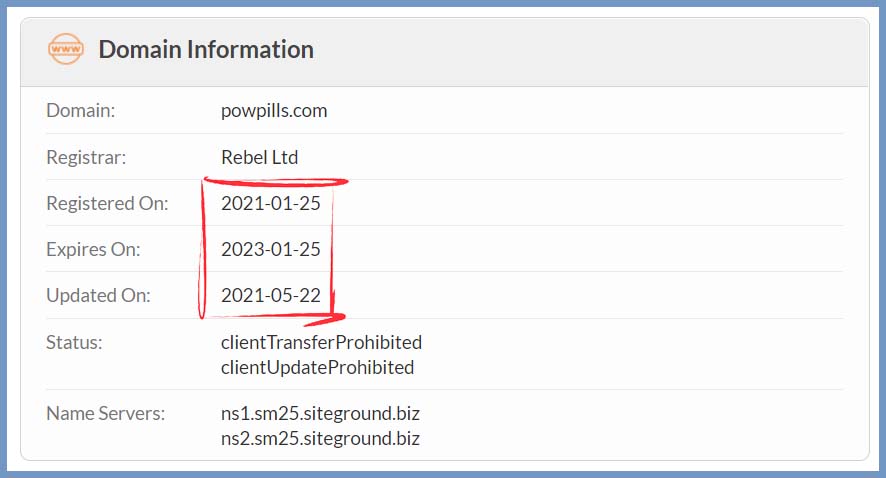Click the registered date 2021-01-25

[271, 203]
